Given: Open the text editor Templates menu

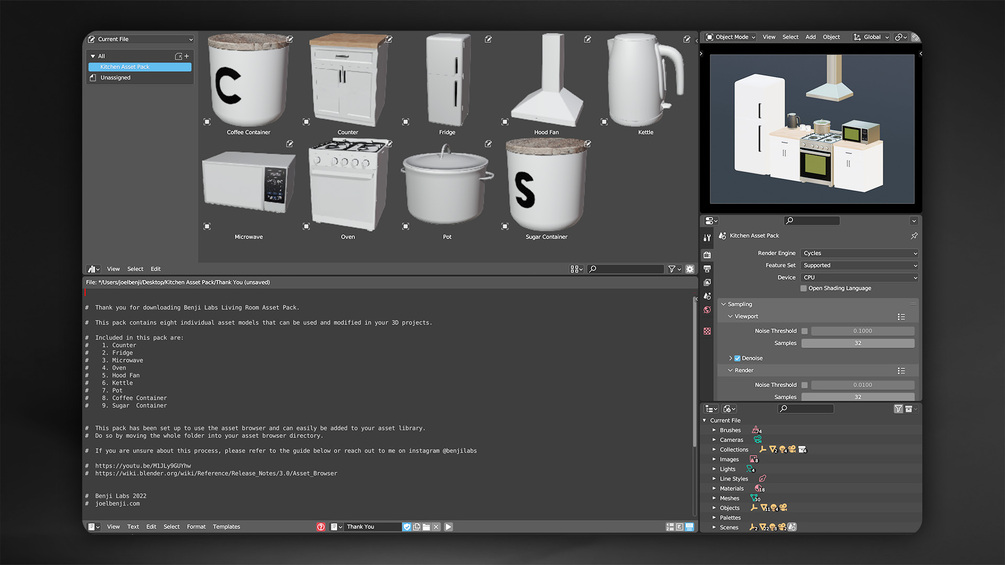Looking at the screenshot, I should [226, 527].
